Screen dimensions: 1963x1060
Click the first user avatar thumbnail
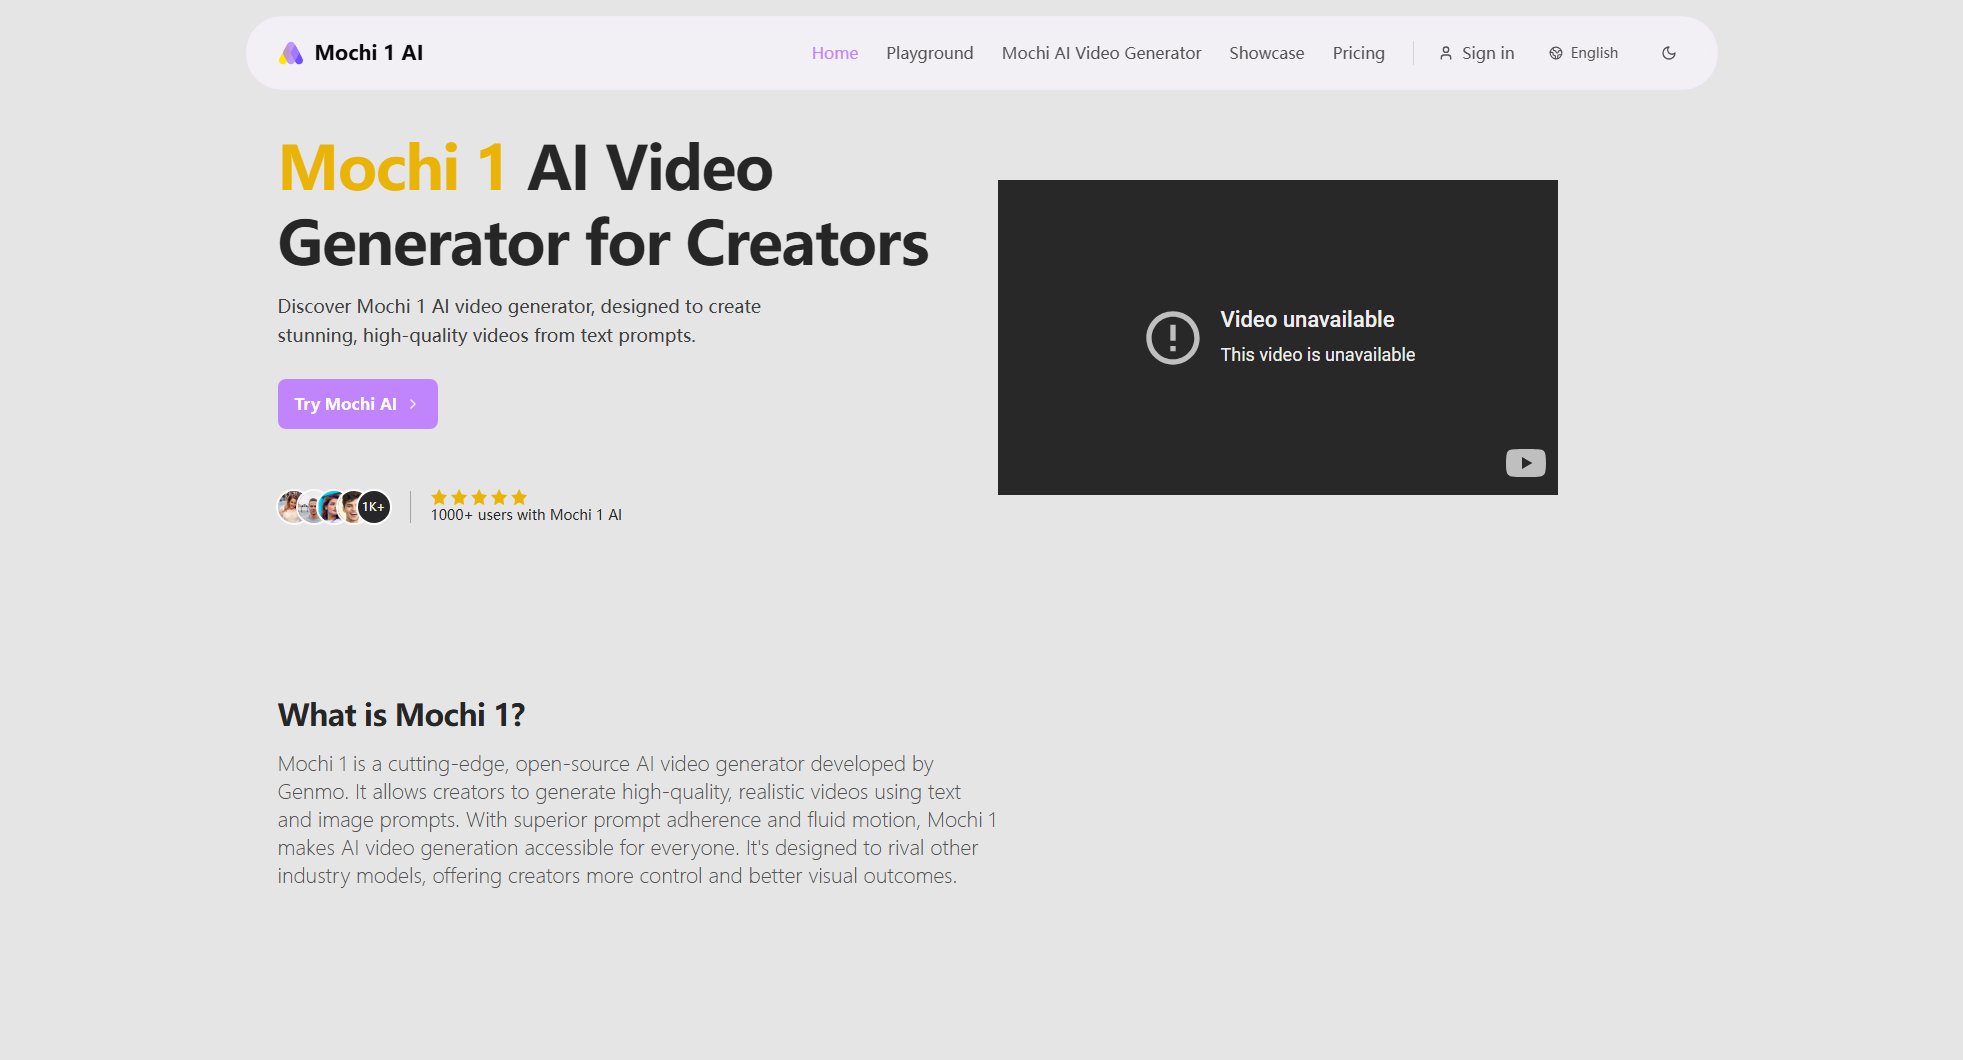292,507
